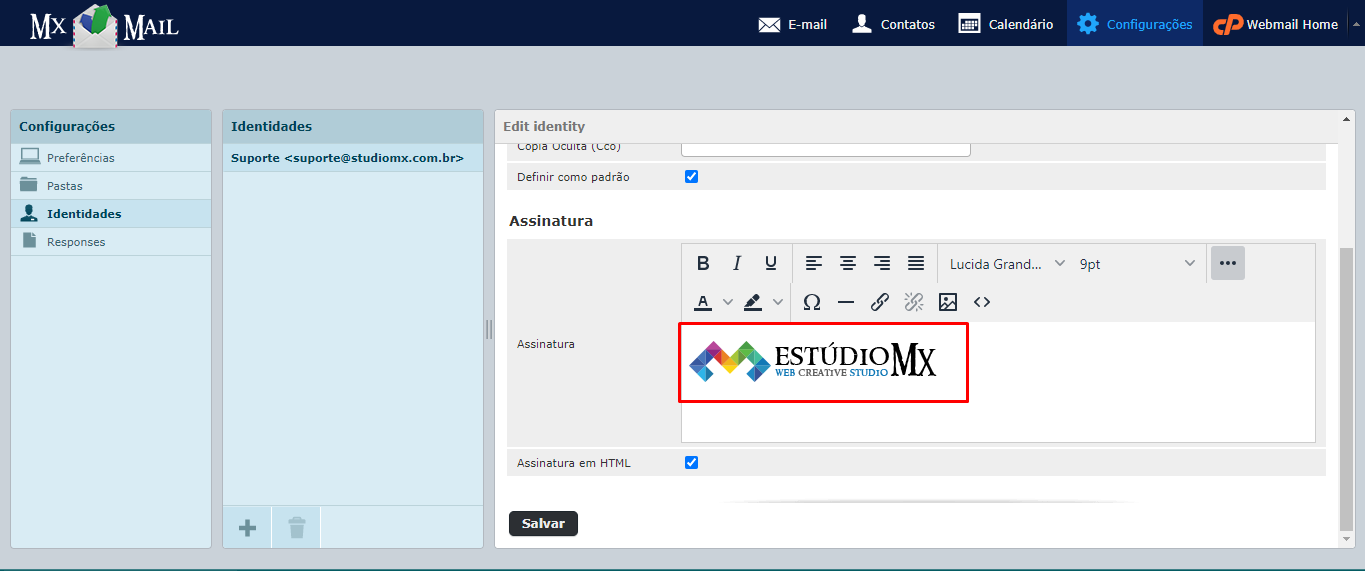Viewport: 1365px width, 571px height.
Task: Apply the text color swatch button
Action: [x=703, y=302]
